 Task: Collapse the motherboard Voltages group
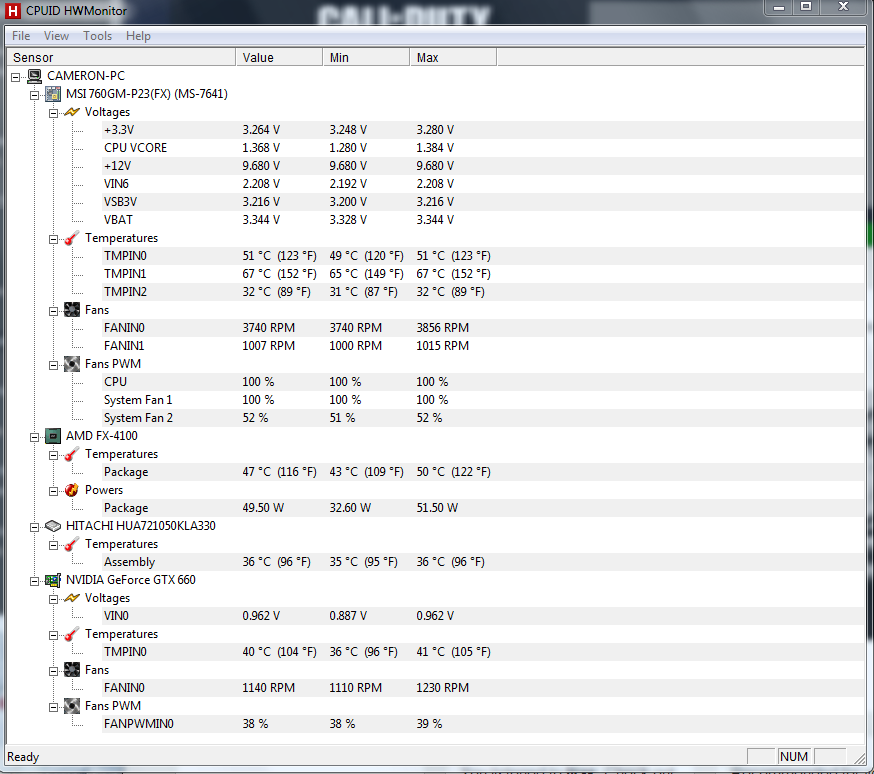pyautogui.click(x=54, y=113)
